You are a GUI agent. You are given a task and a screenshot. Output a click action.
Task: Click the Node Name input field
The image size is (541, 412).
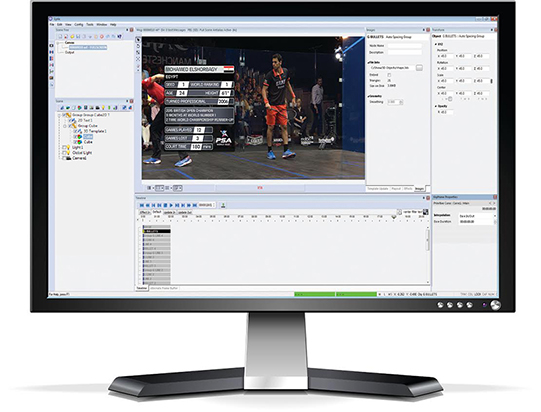[x=404, y=46]
